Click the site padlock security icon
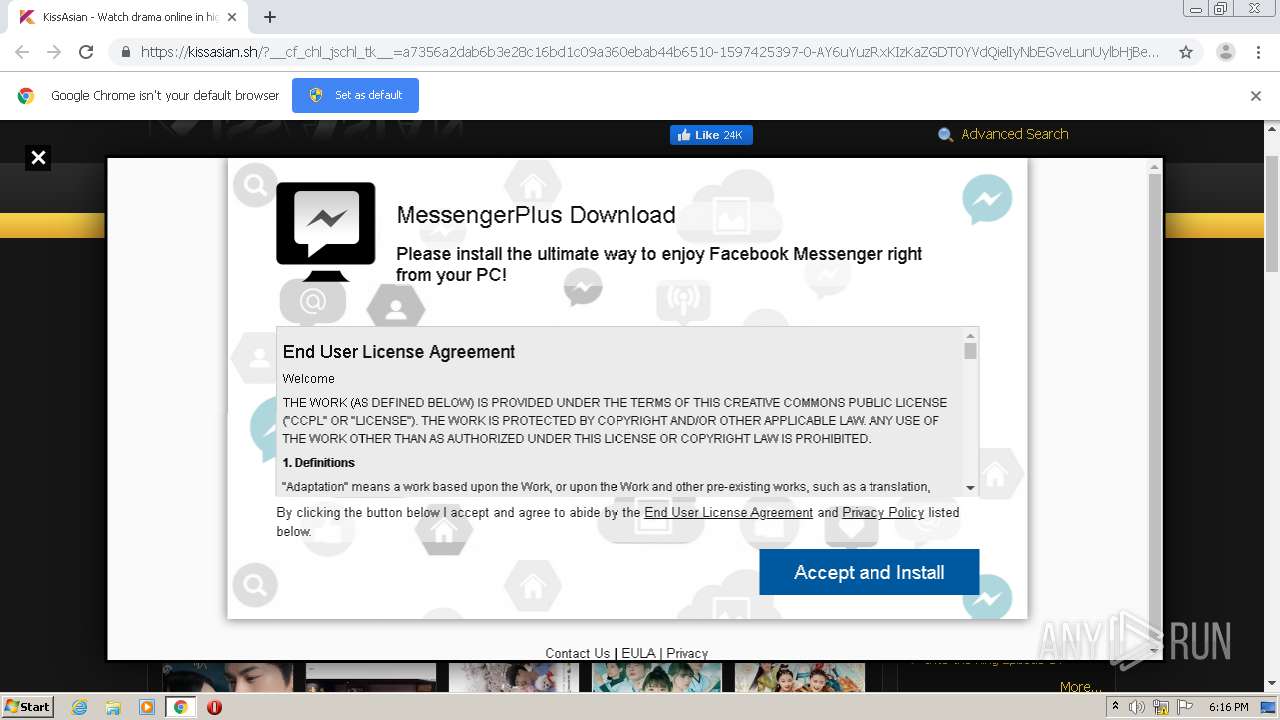1280x720 pixels. (x=125, y=52)
